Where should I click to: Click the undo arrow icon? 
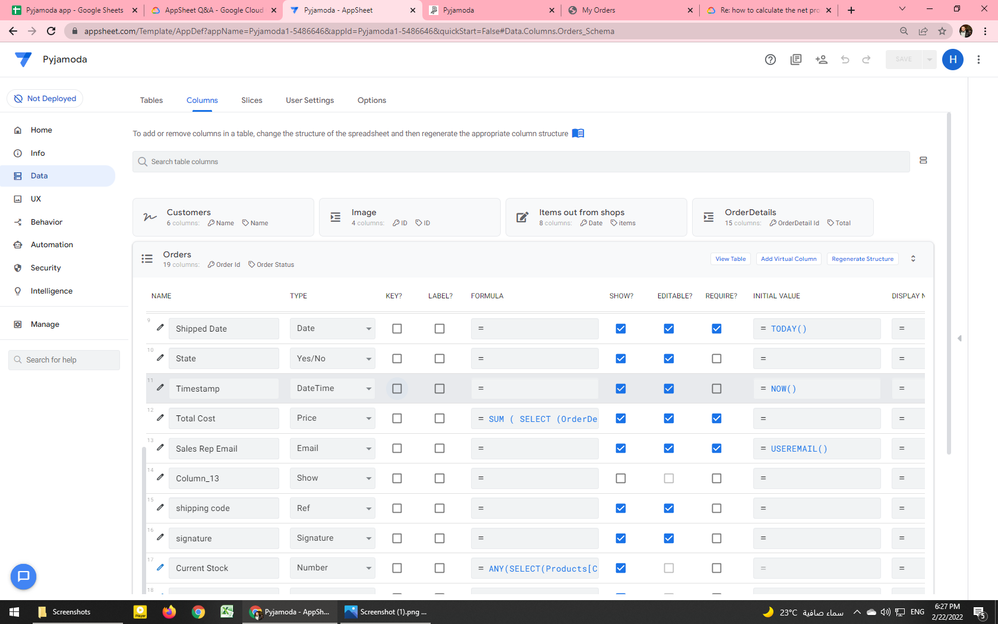click(845, 59)
